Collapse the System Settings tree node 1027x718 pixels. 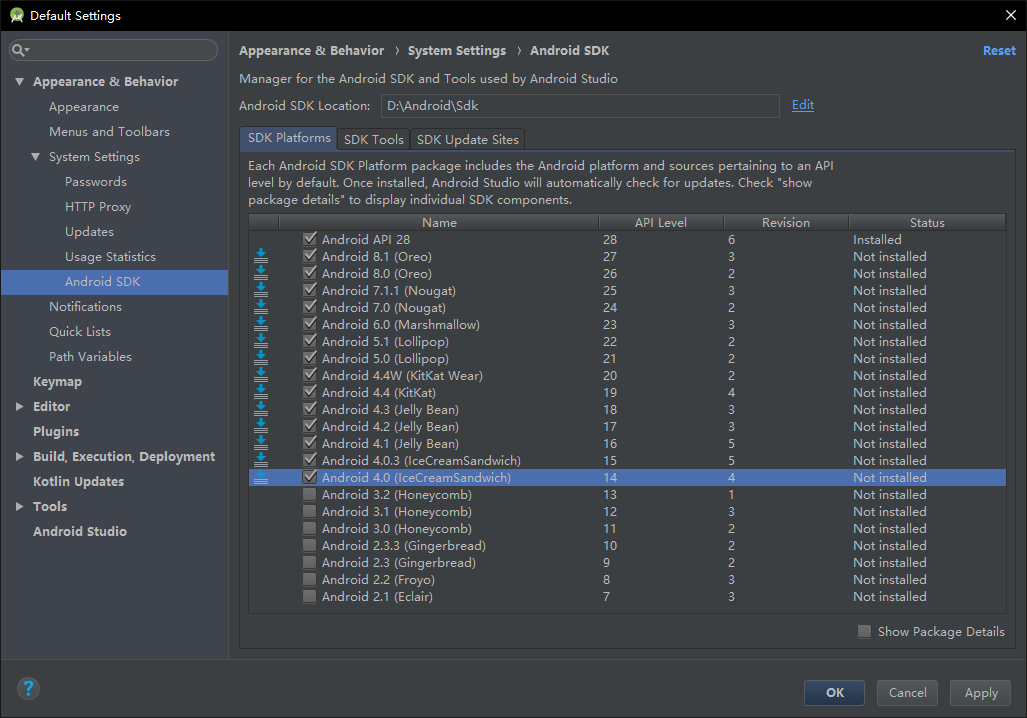pos(35,157)
